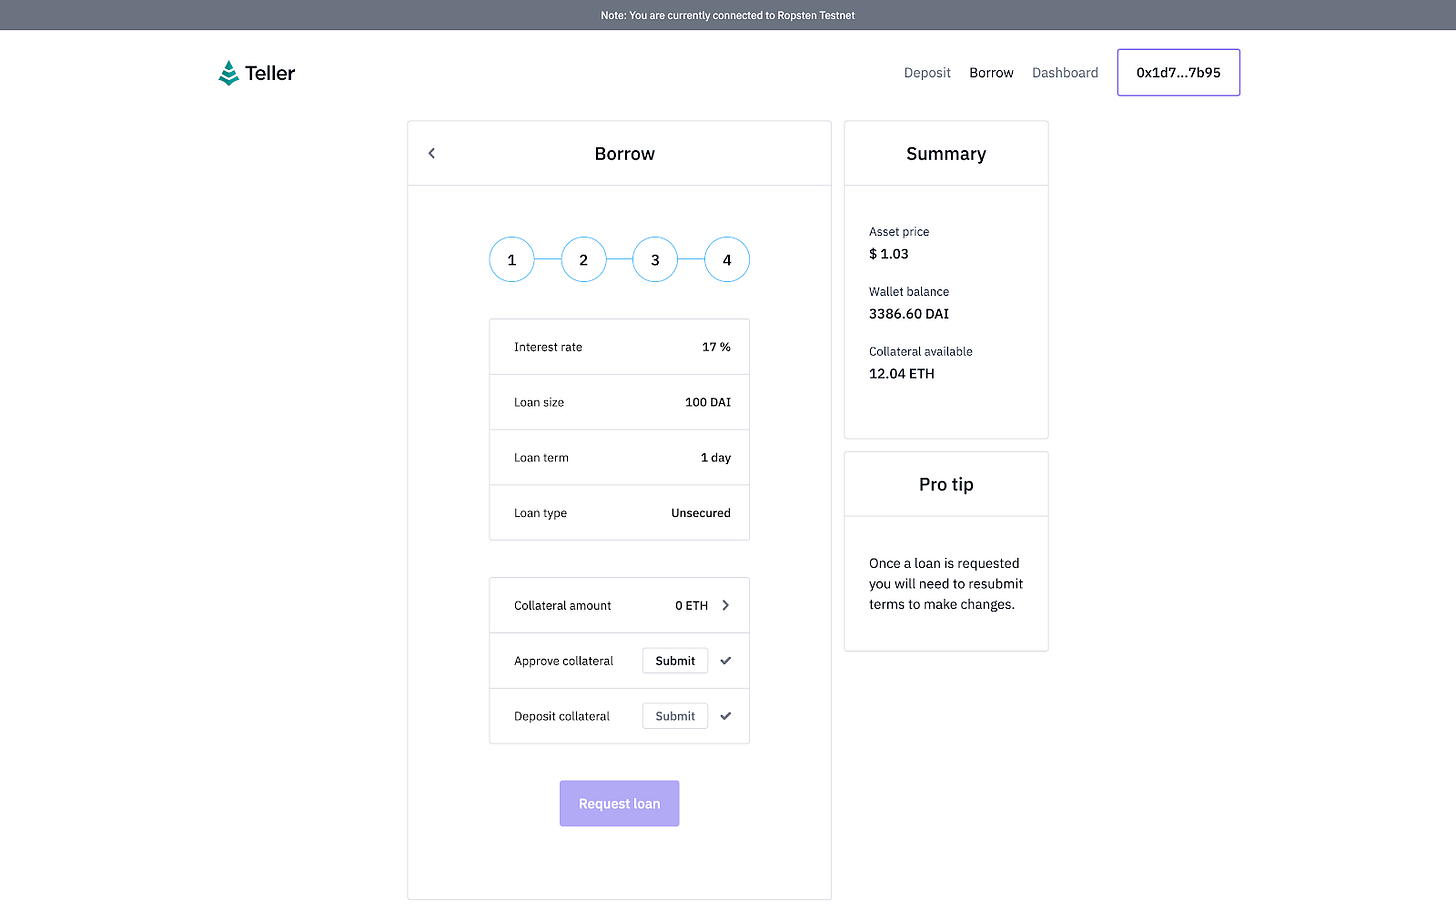1456x910 pixels.
Task: Click the Approve collateral label
Action: pos(564,661)
